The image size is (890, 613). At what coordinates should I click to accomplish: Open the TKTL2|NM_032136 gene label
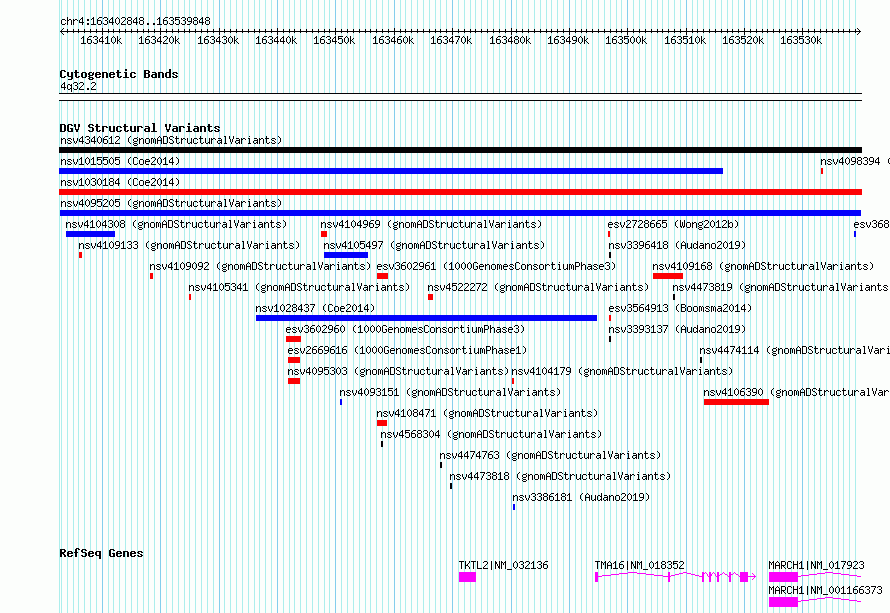pyautogui.click(x=503, y=565)
